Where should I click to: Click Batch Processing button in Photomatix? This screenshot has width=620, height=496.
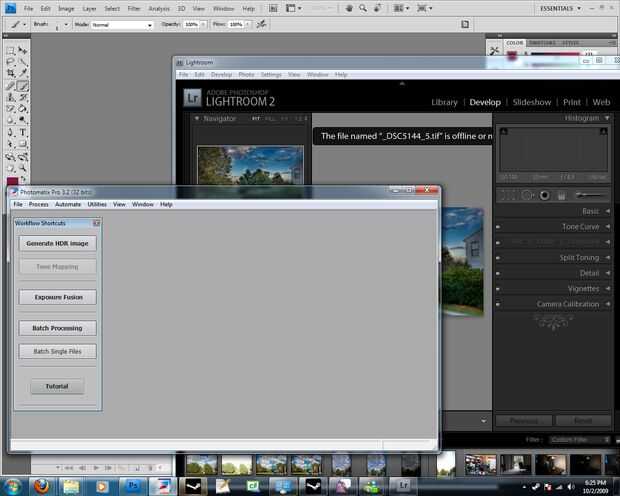[x=57, y=328]
